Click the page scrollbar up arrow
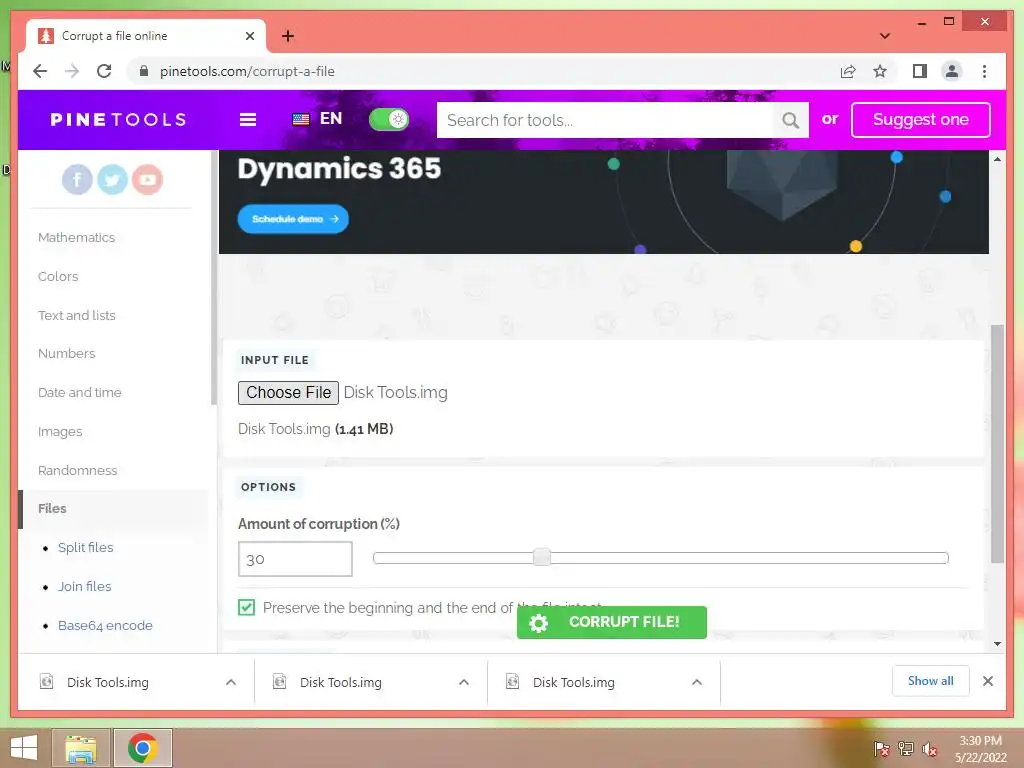Image resolution: width=1024 pixels, height=768 pixels. click(x=997, y=159)
